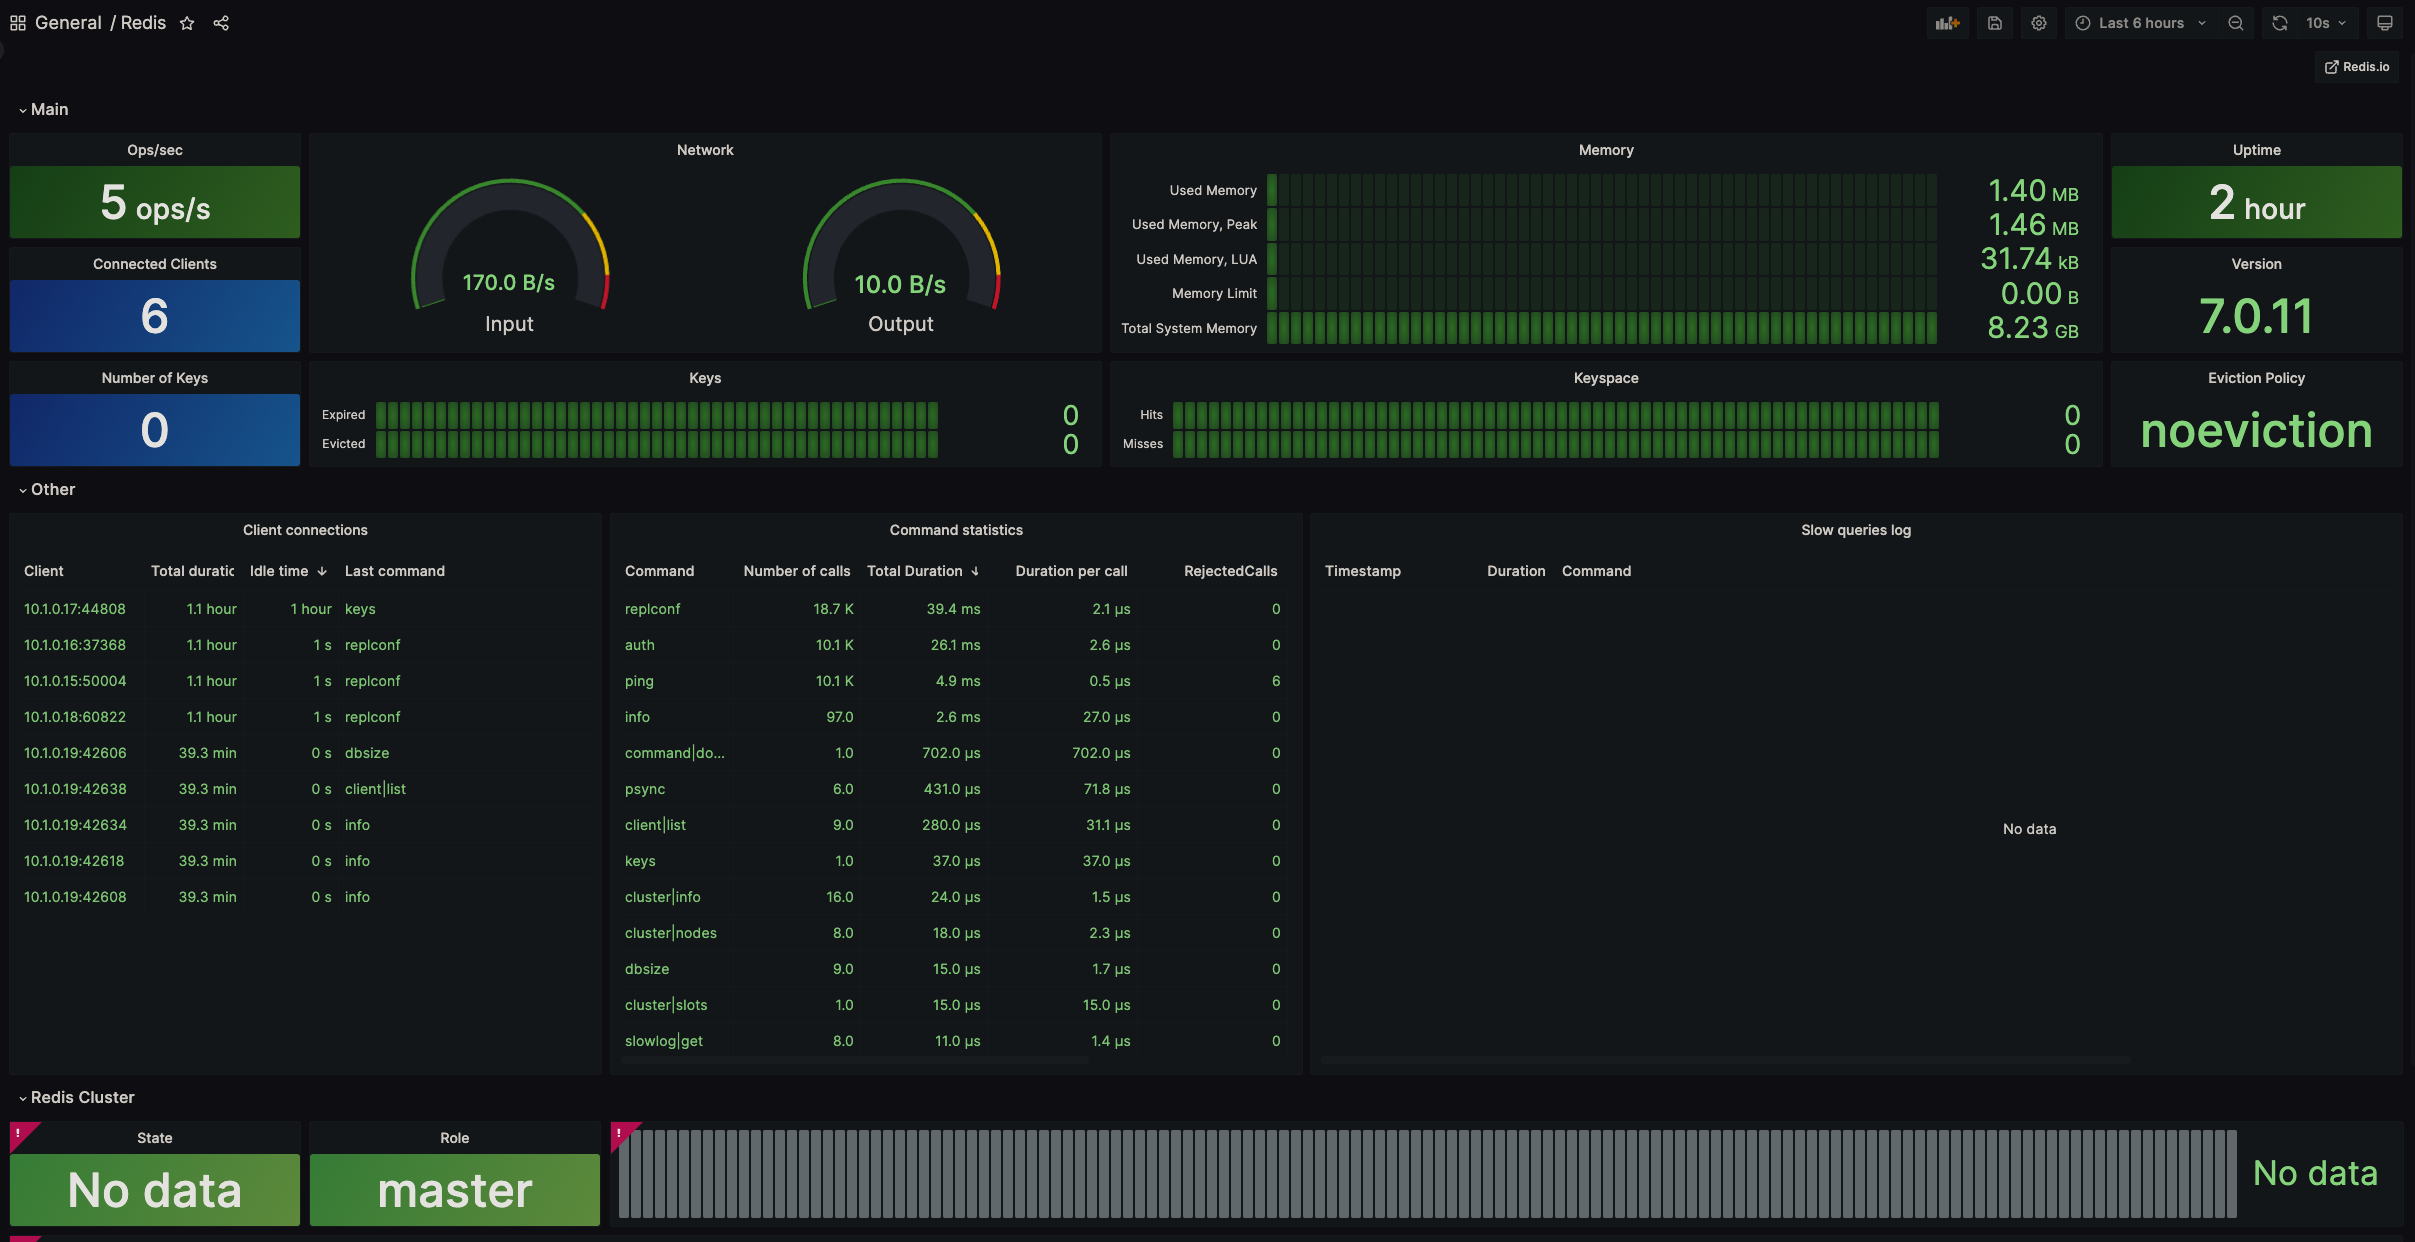Zoom out the time range
Viewport: 2415px width, 1242px height.
tap(2236, 23)
